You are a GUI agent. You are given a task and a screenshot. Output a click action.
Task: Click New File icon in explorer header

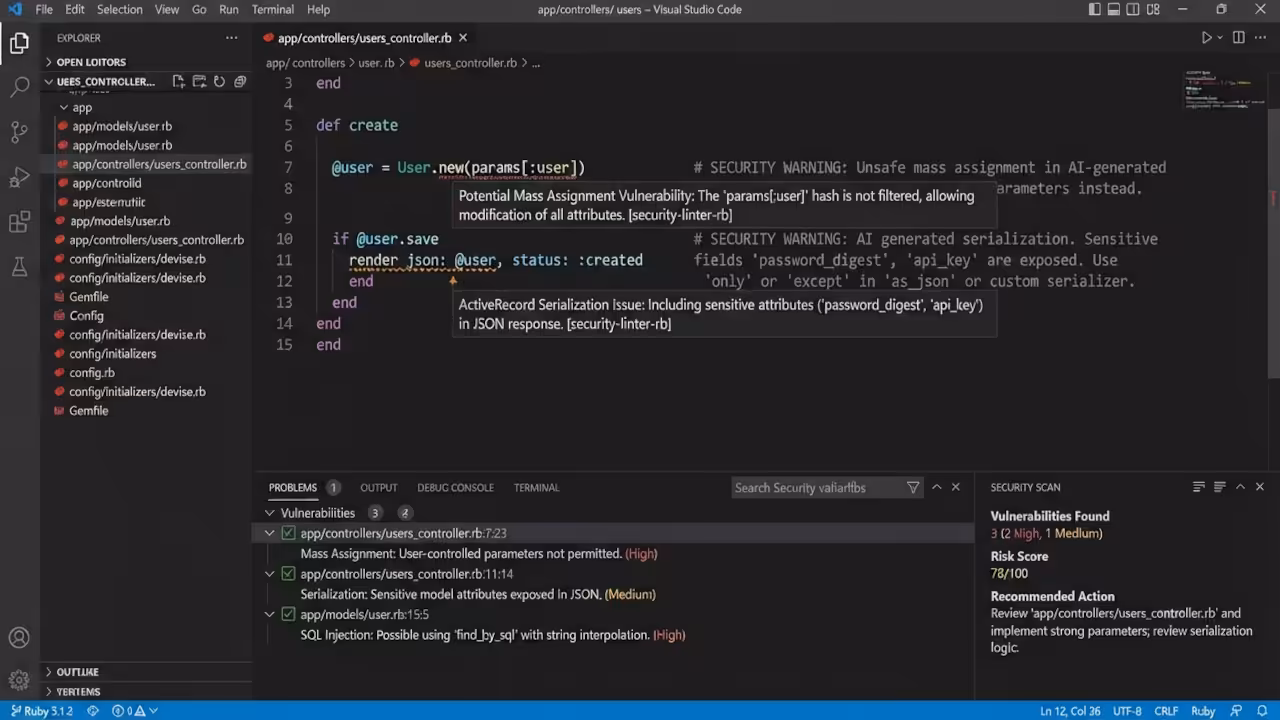click(178, 82)
